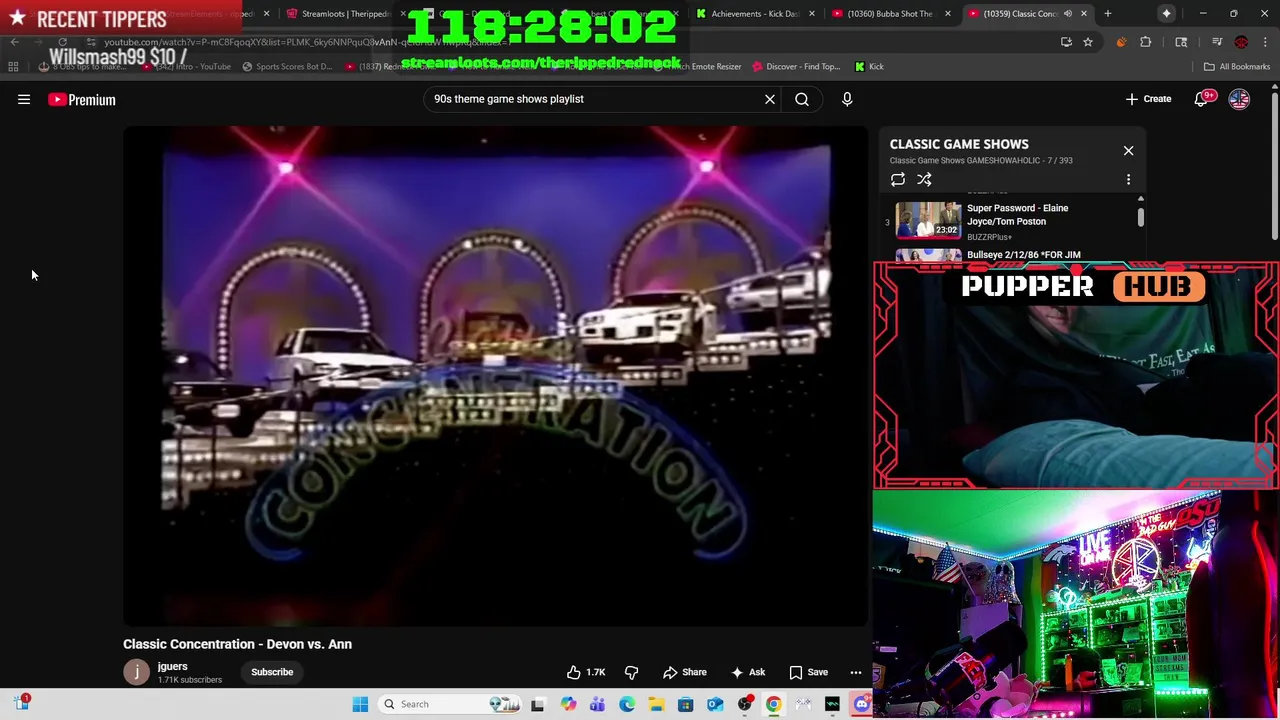
Task: Clear the YouTube search box text
Action: [770, 99]
